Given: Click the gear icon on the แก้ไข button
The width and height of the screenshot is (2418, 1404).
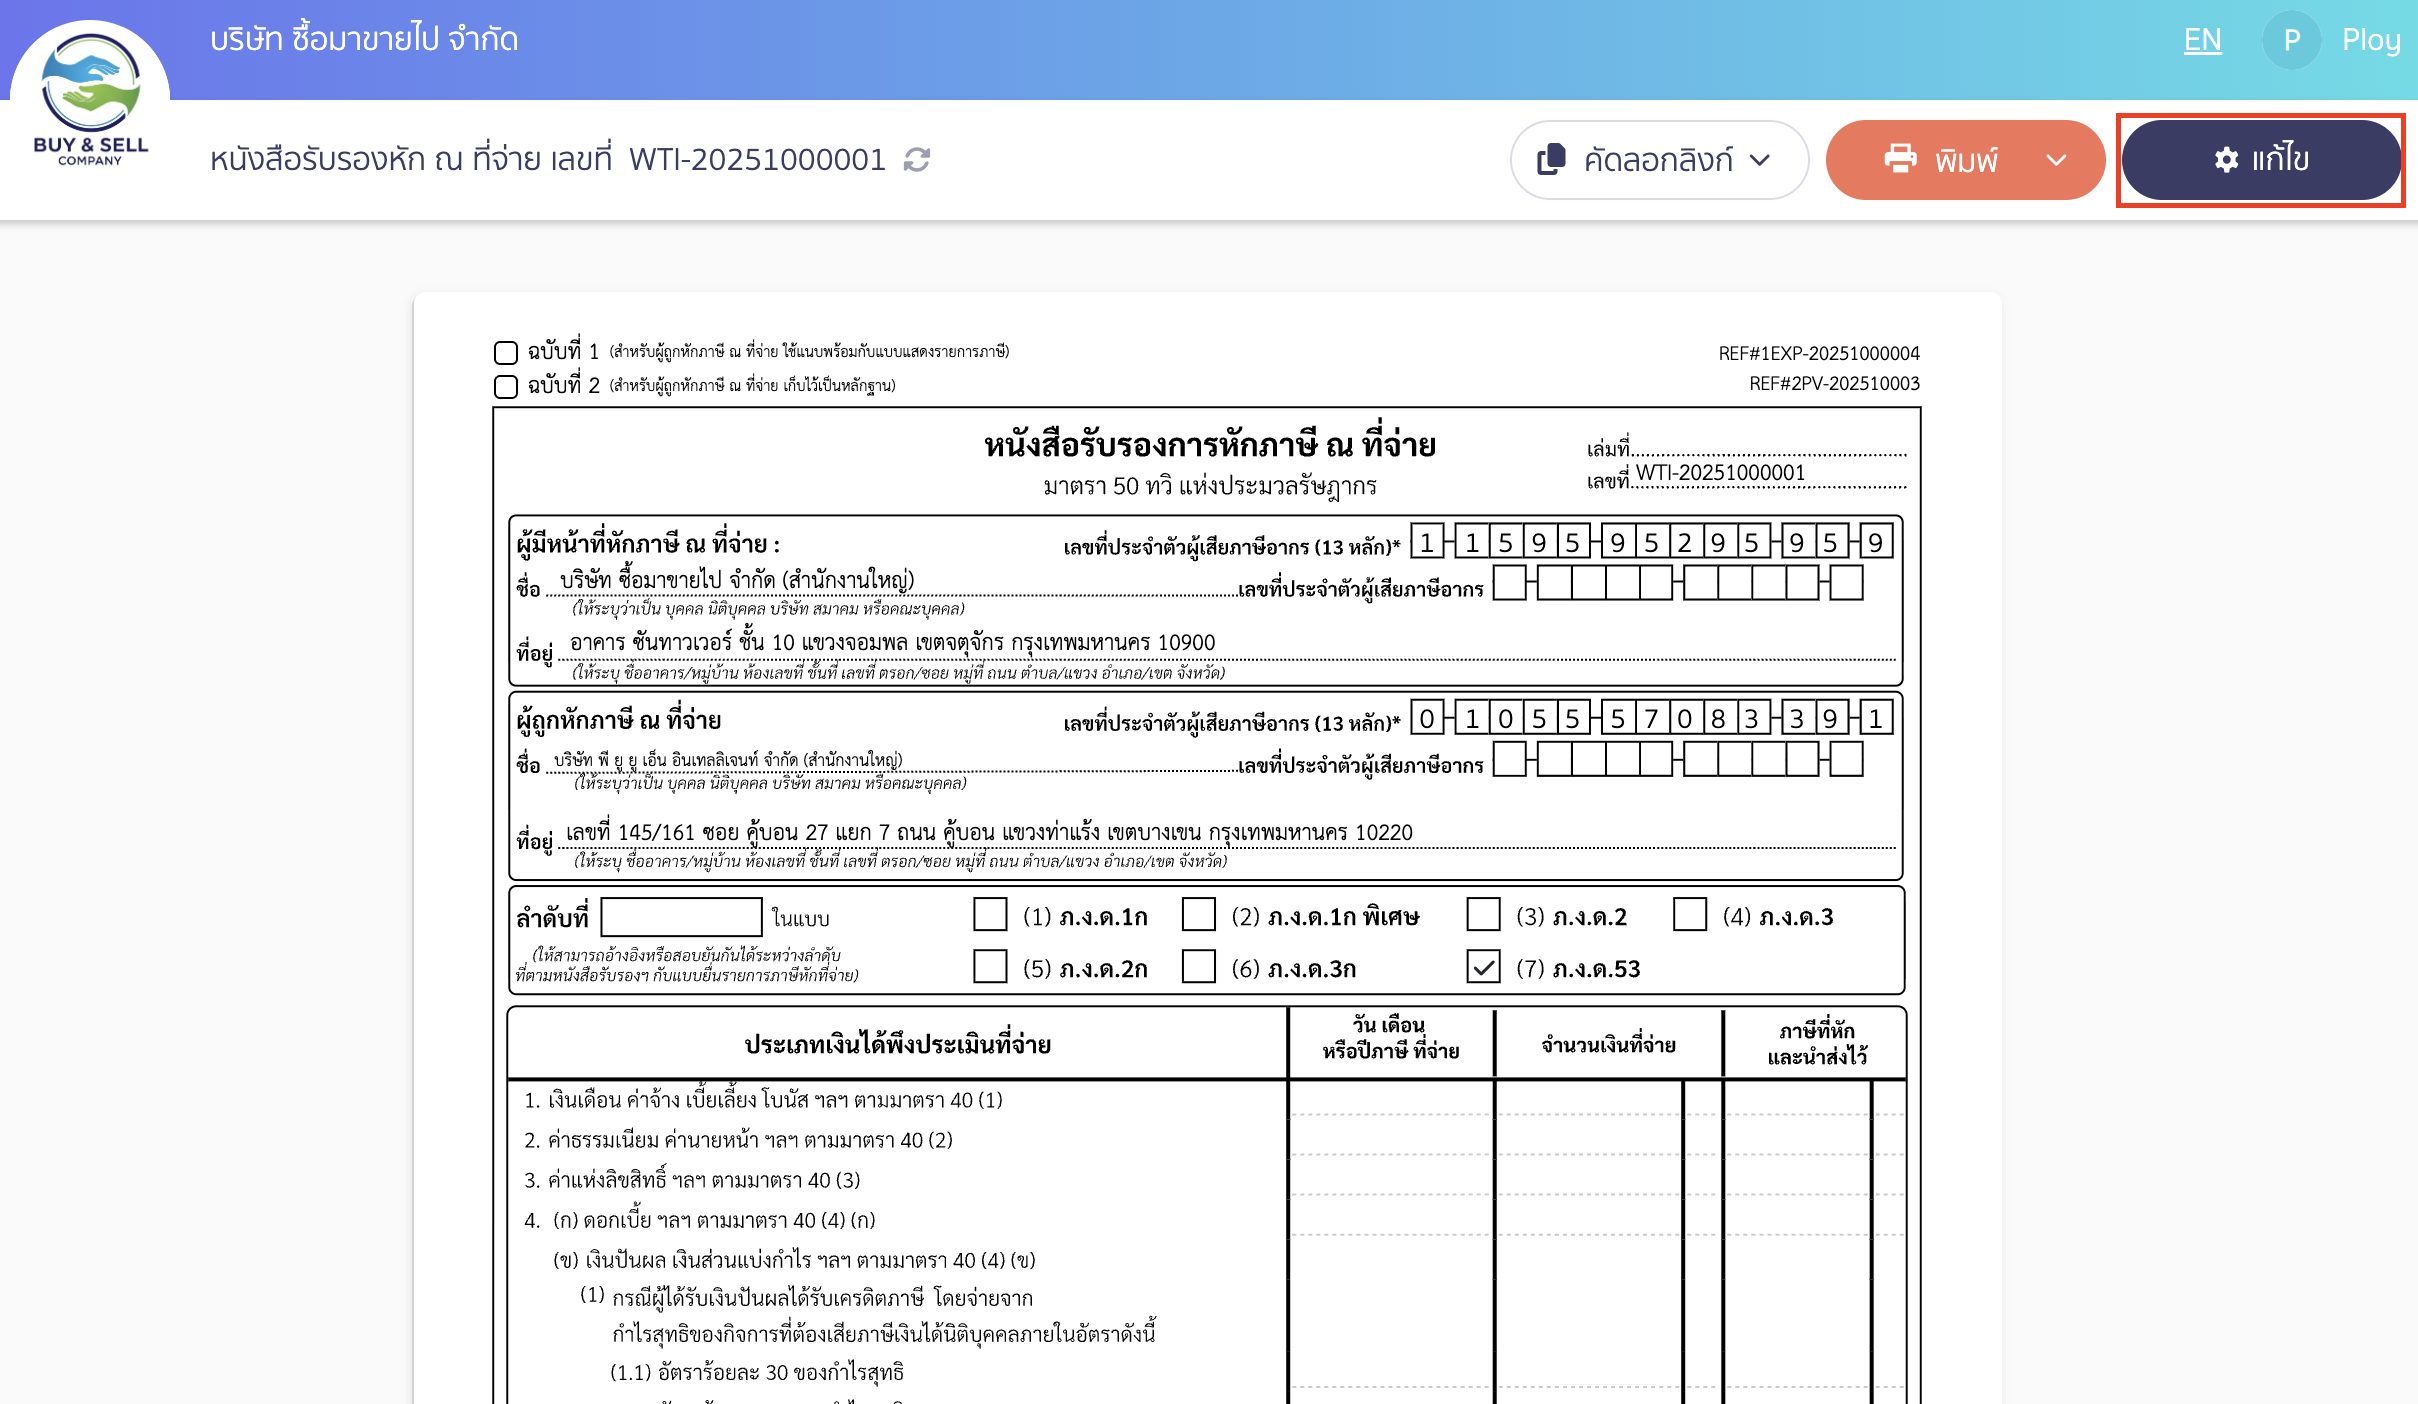Looking at the screenshot, I should click(x=2225, y=160).
